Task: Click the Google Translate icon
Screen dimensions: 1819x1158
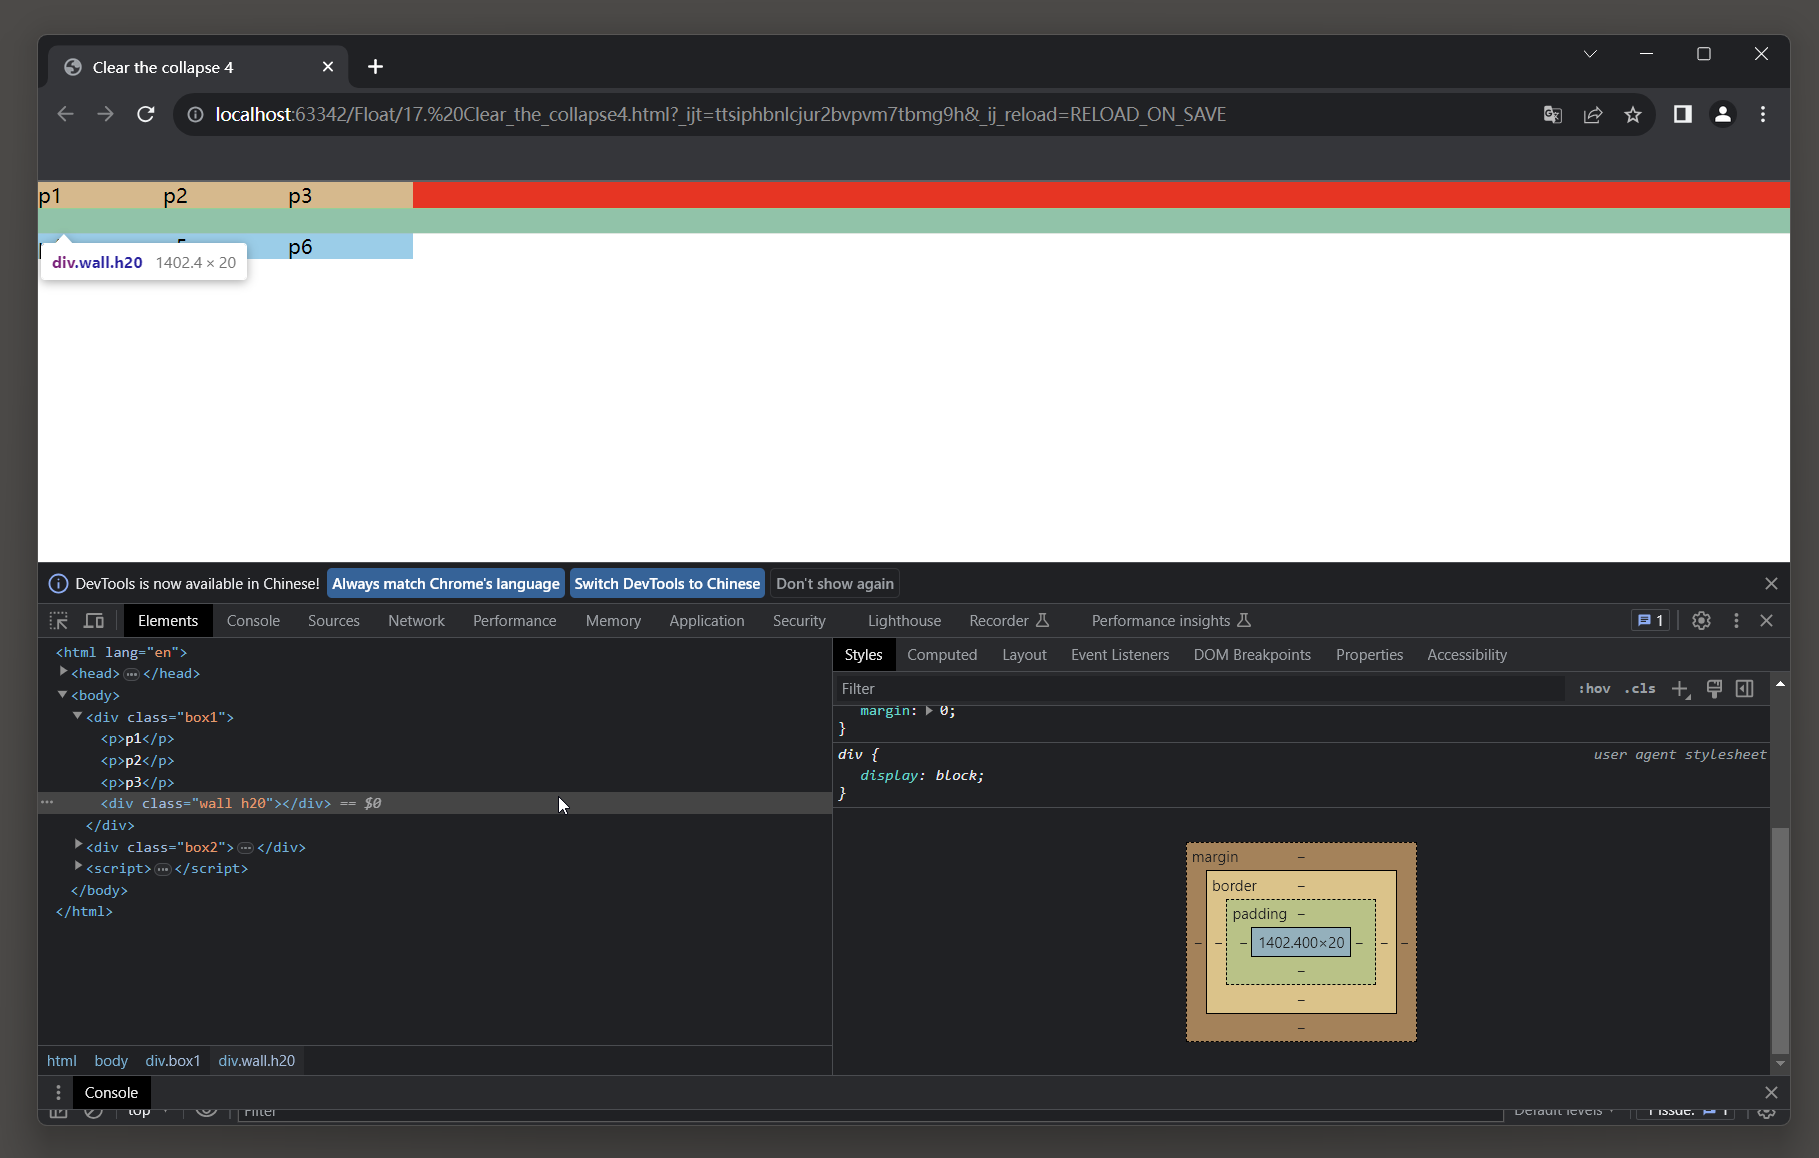Action: [1553, 115]
